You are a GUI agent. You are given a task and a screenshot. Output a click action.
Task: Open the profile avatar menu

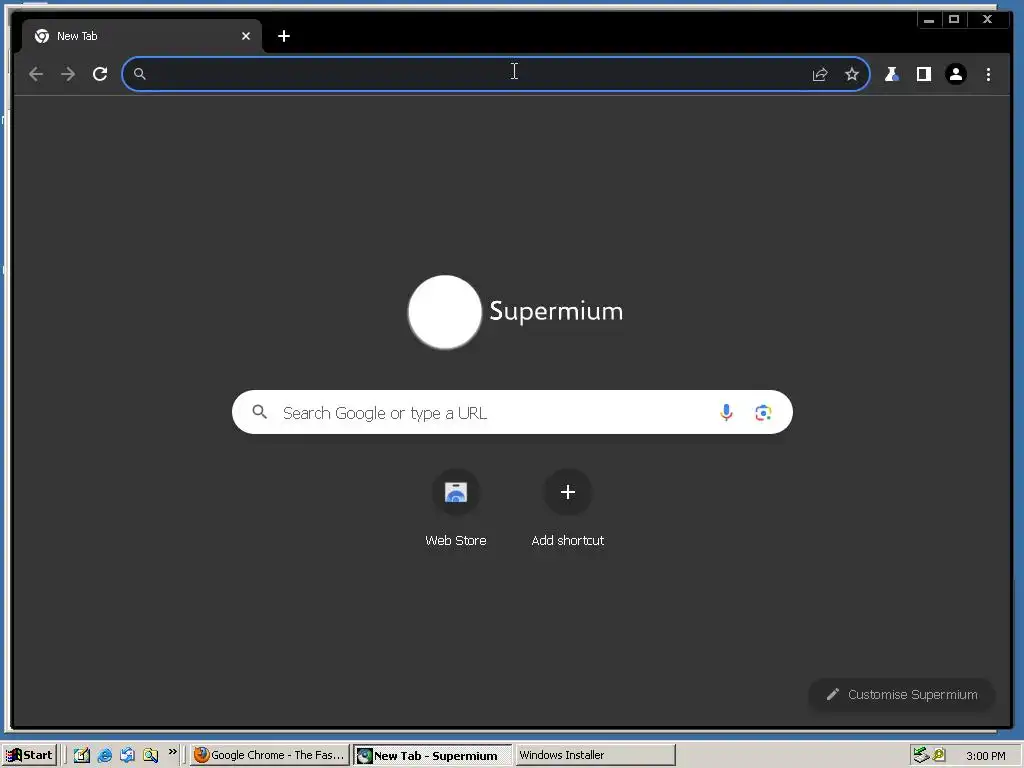955,74
